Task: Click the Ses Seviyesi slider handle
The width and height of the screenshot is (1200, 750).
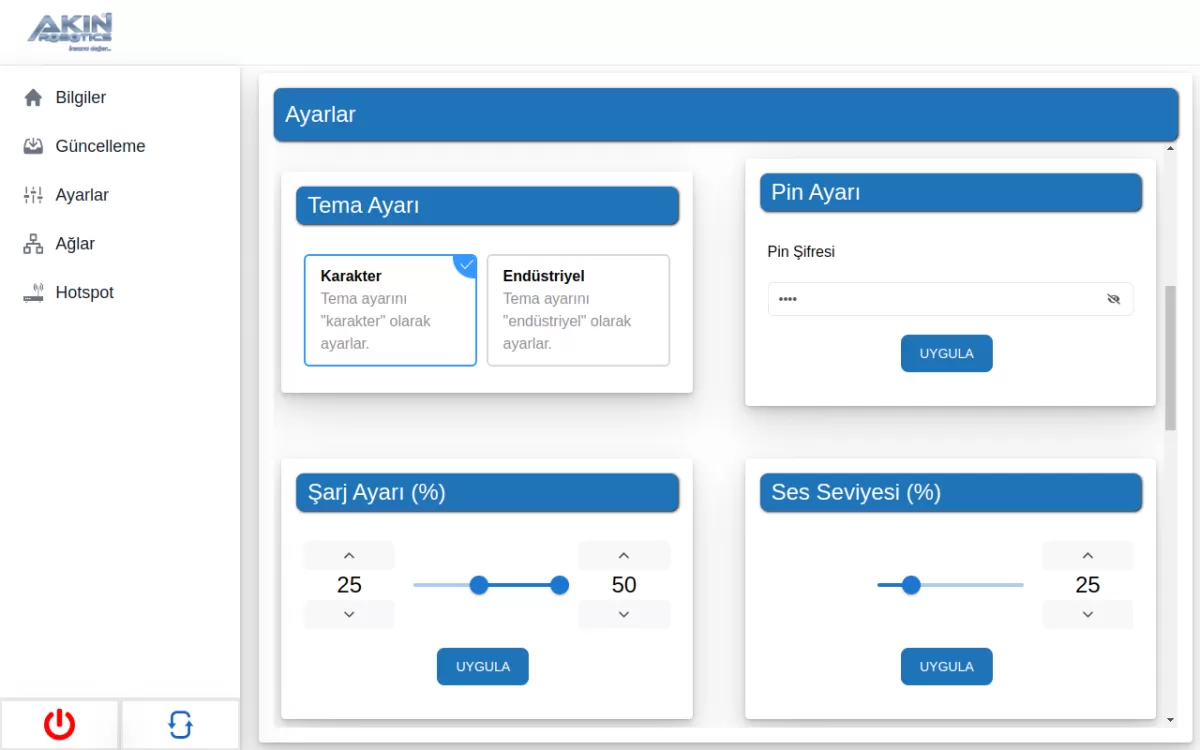Action: click(911, 585)
